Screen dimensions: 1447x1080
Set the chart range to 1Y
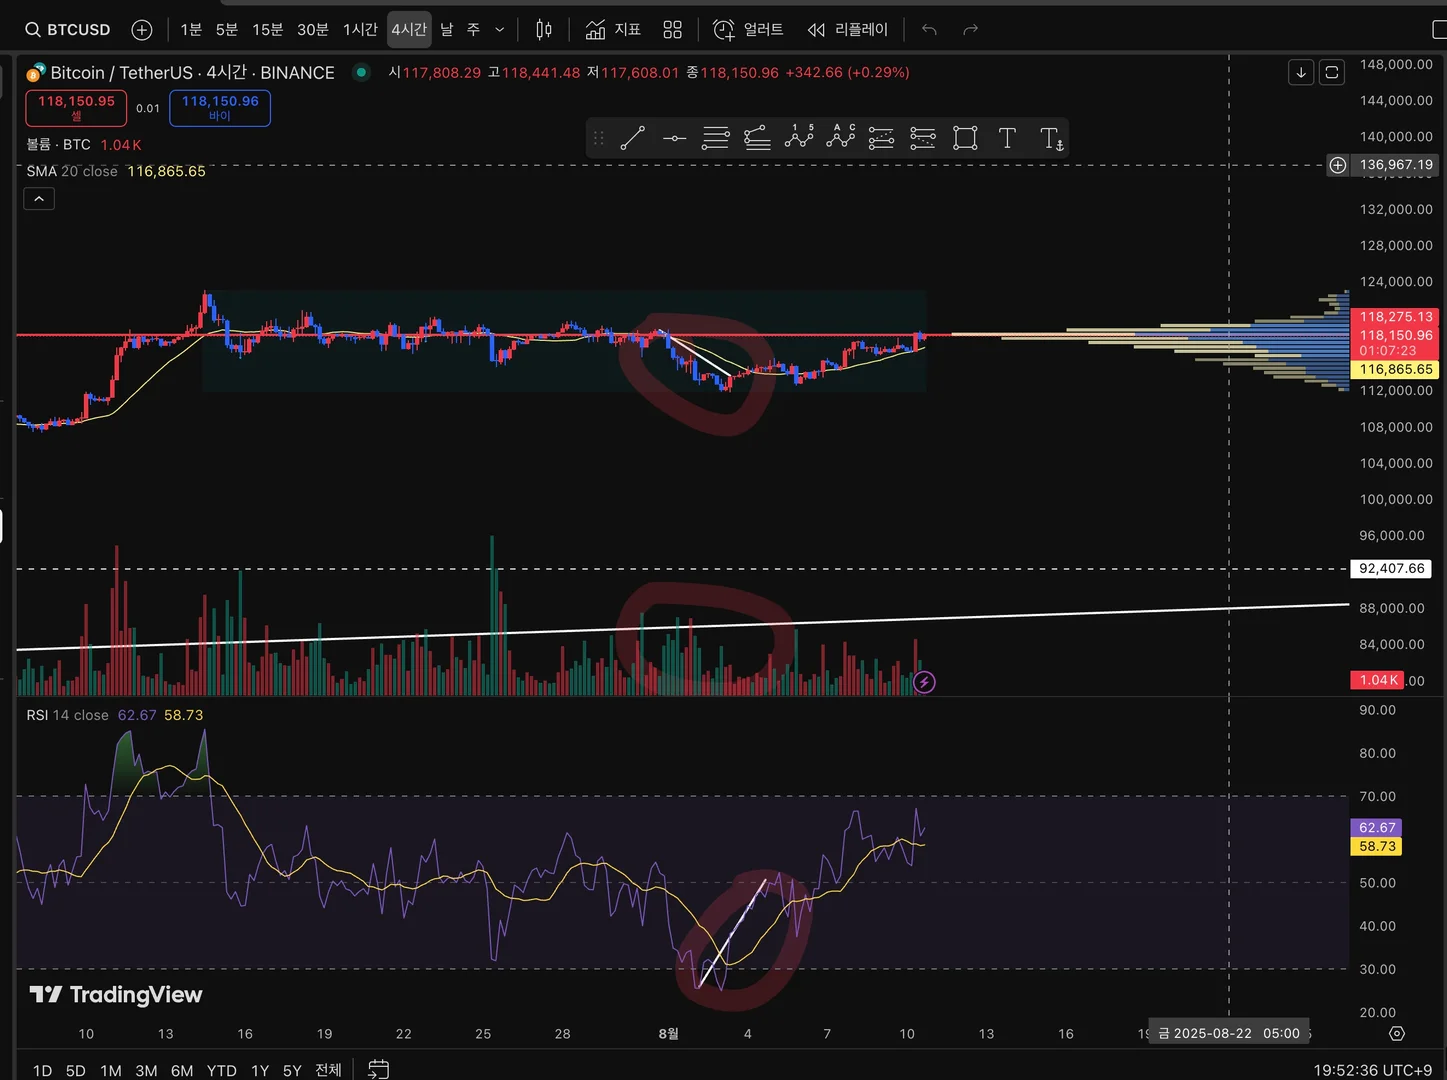[260, 1070]
